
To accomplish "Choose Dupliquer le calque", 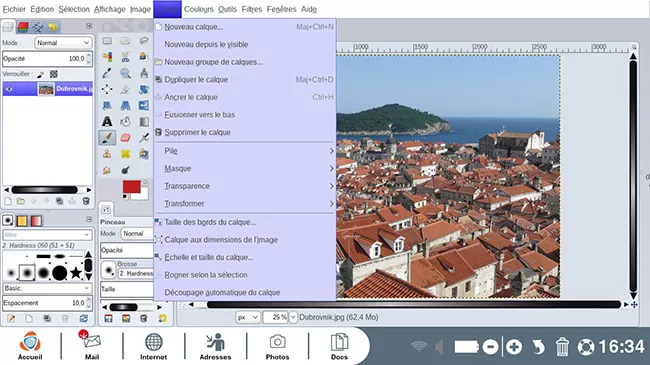I will pos(245,80).
